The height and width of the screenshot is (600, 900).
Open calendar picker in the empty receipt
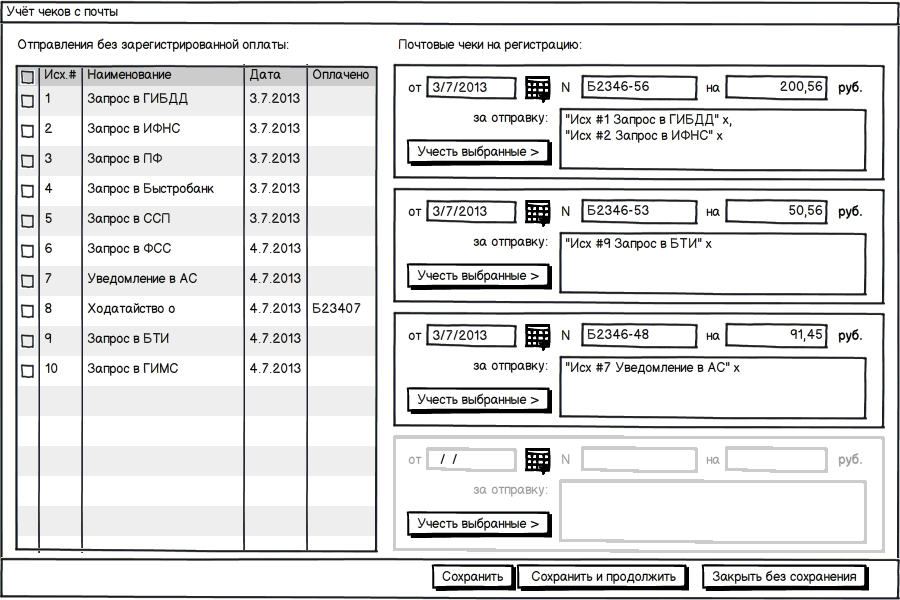(x=537, y=460)
